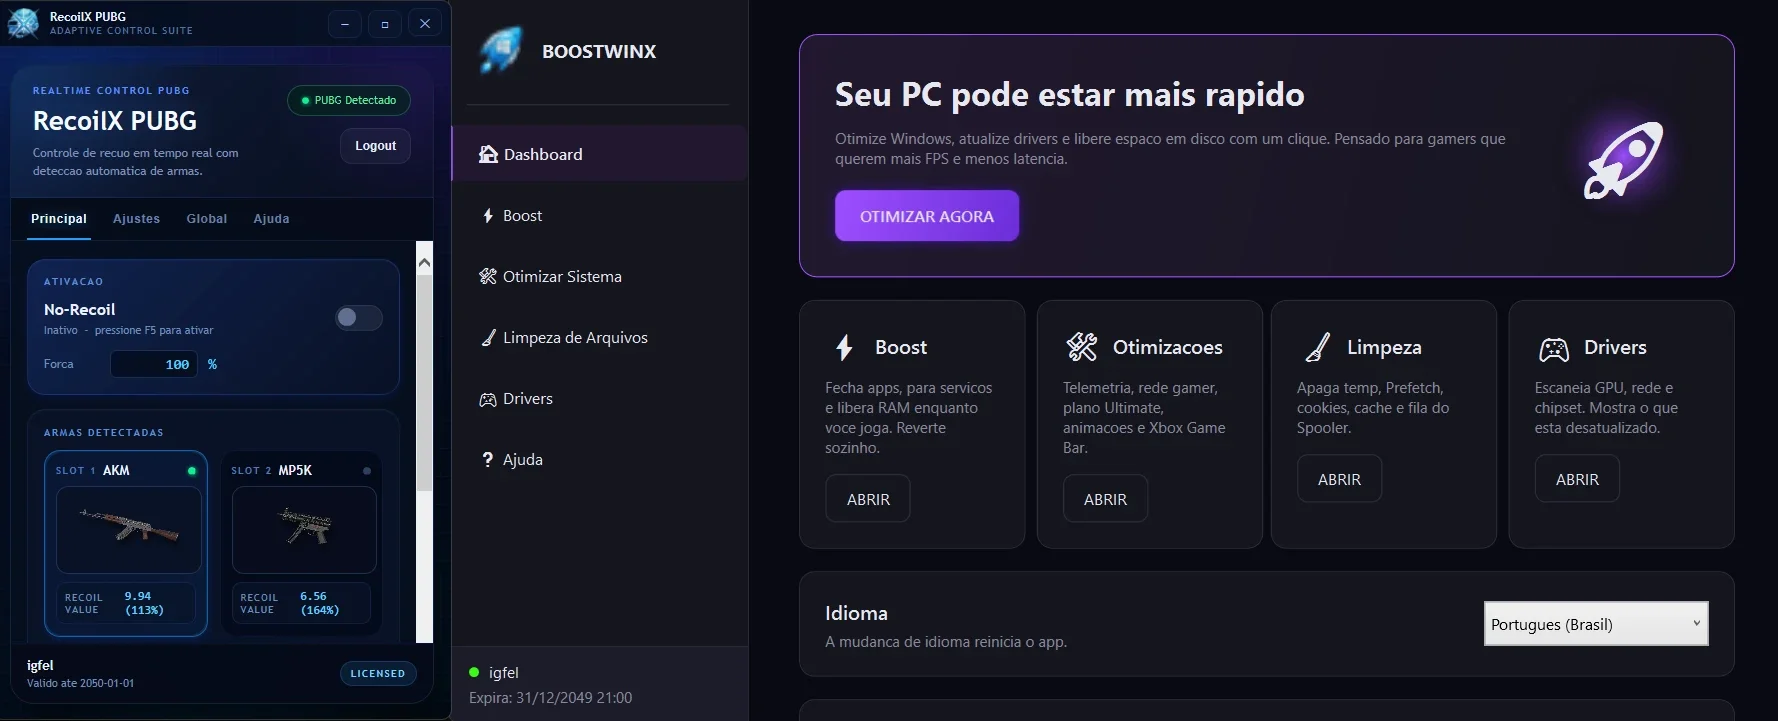This screenshot has width=1778, height=721.
Task: Toggle the No-Recoil switch
Action: (359, 317)
